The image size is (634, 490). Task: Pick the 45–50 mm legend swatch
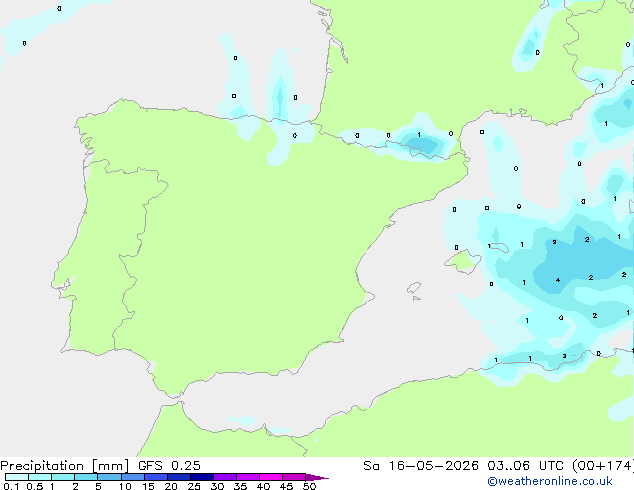(x=294, y=477)
